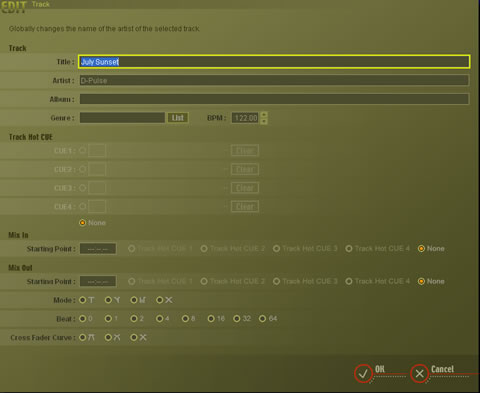
Task: Select None for Mix Out starting point
Action: [421, 281]
